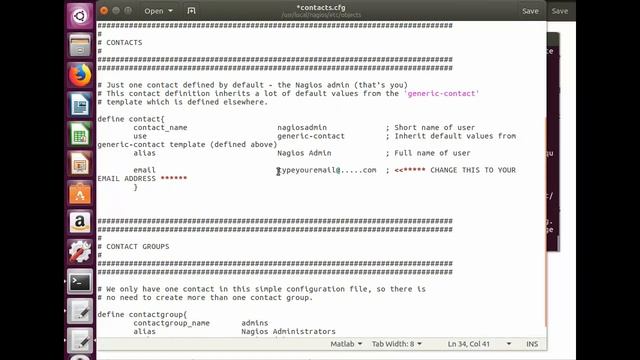
Task: Click the *contacts.cfg window title
Action: (321, 7)
